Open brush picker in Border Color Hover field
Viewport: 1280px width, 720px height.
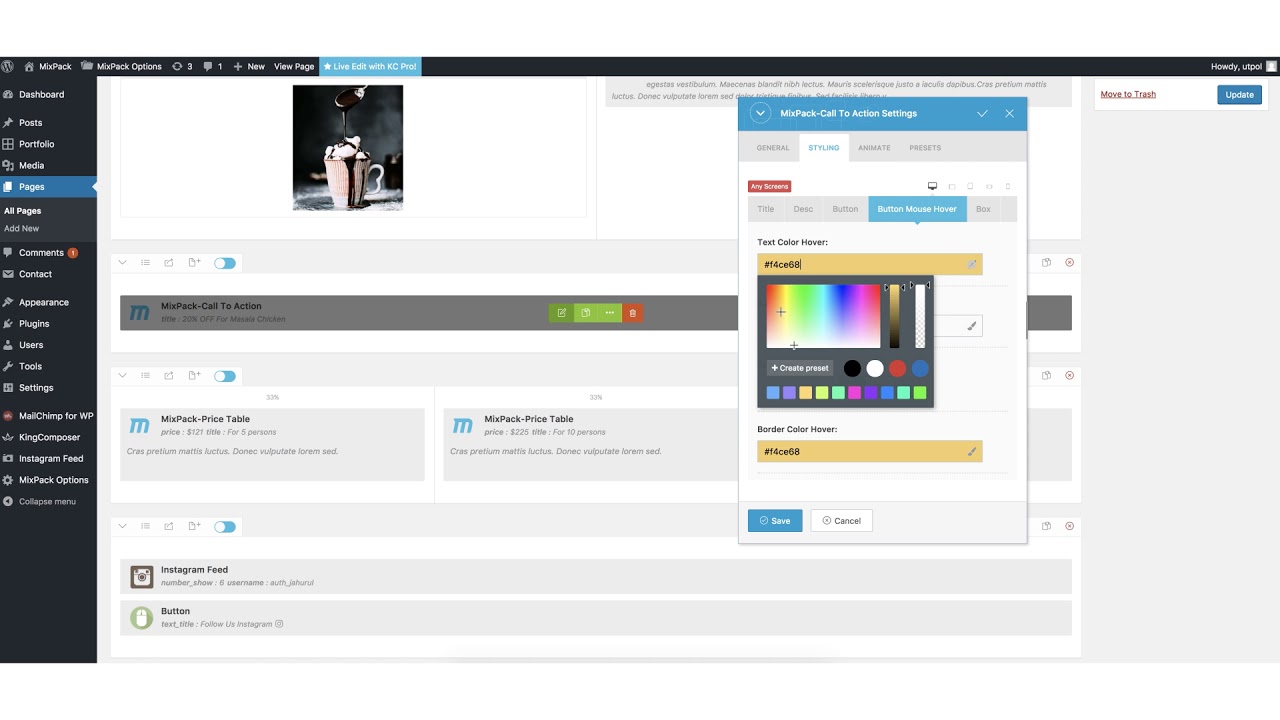(971, 452)
